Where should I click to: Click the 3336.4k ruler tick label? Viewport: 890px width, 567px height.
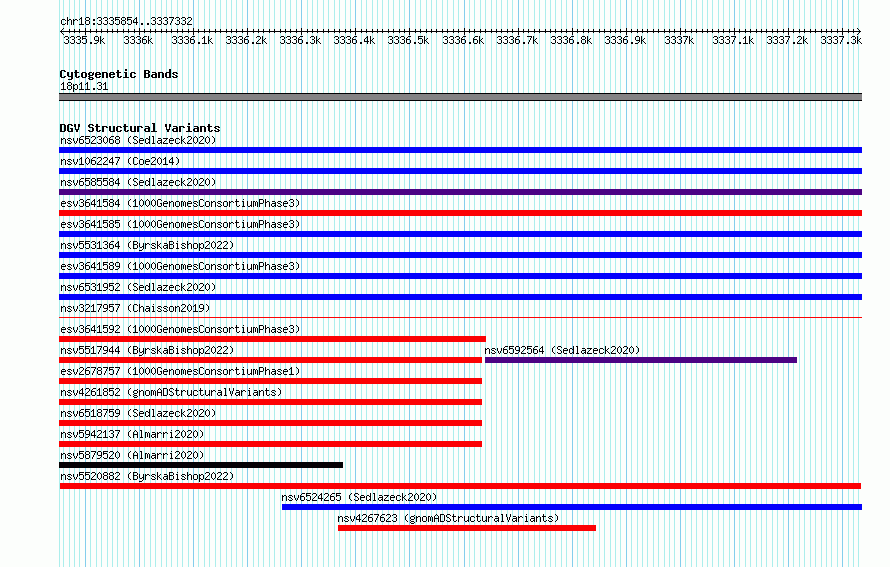[x=354, y=40]
